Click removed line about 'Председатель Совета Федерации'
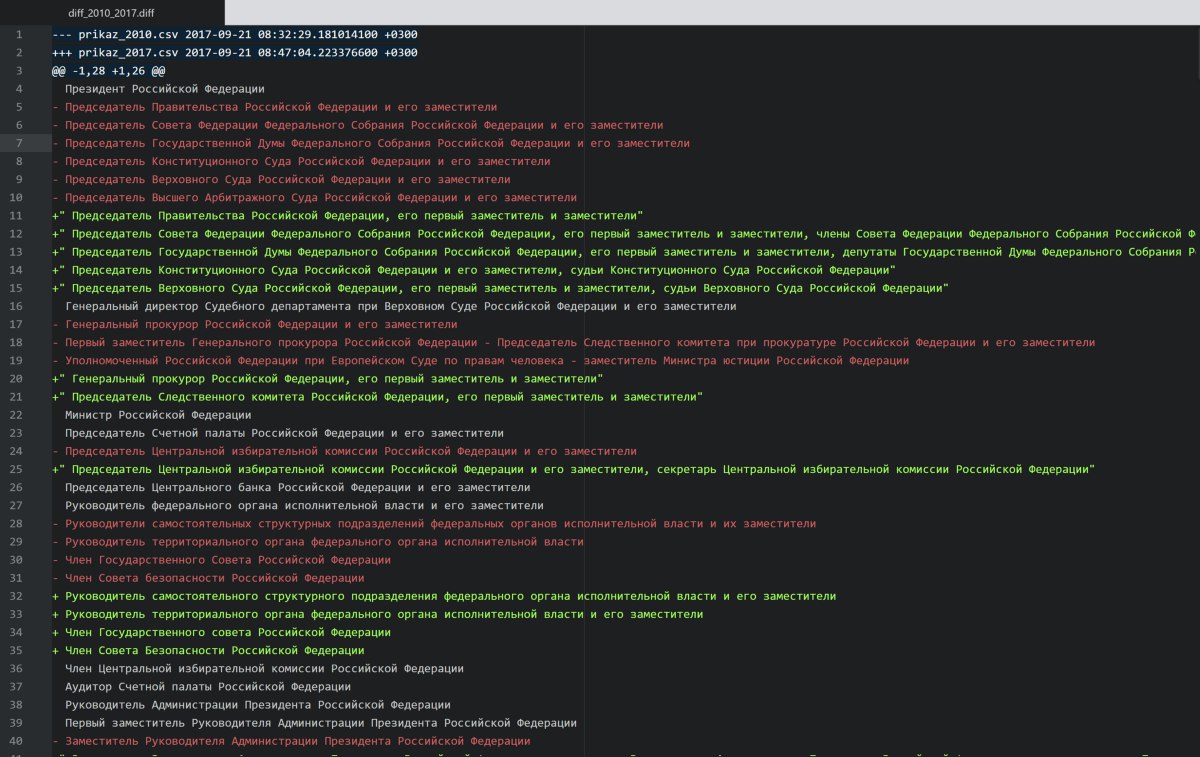Viewport: 1200px width, 757px height. click(358, 125)
